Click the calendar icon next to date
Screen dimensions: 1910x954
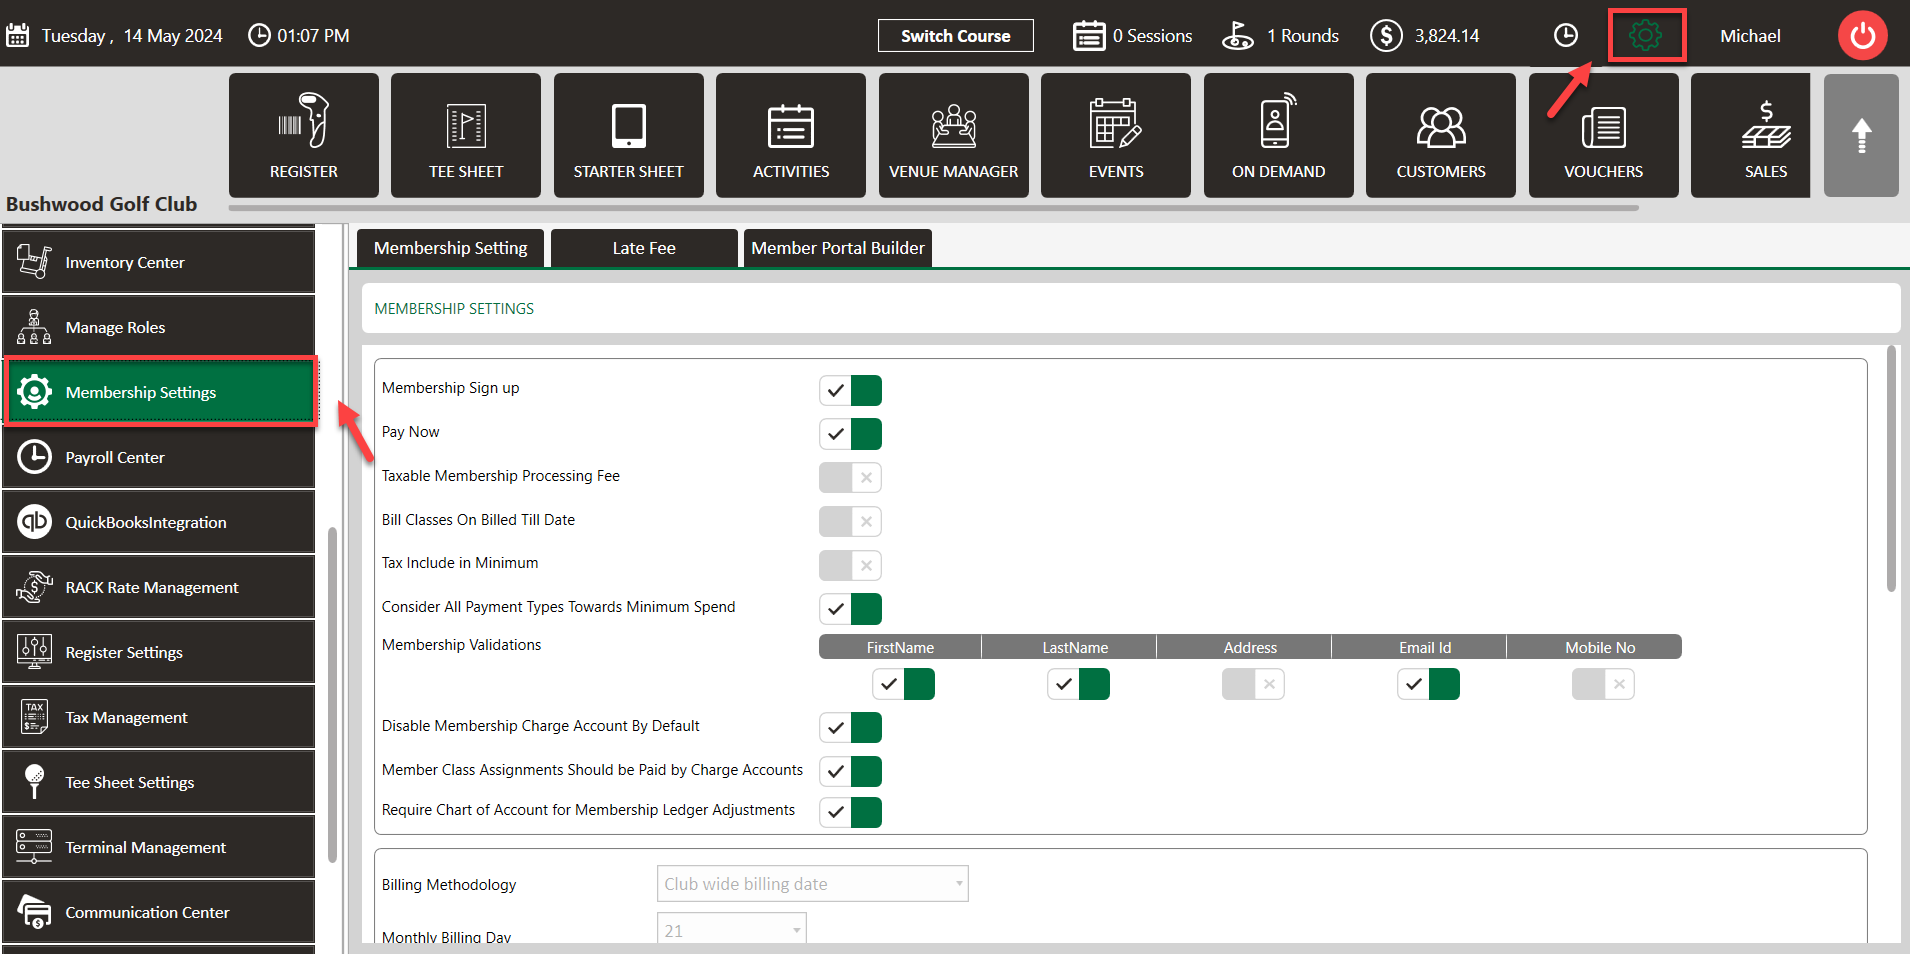tap(18, 36)
